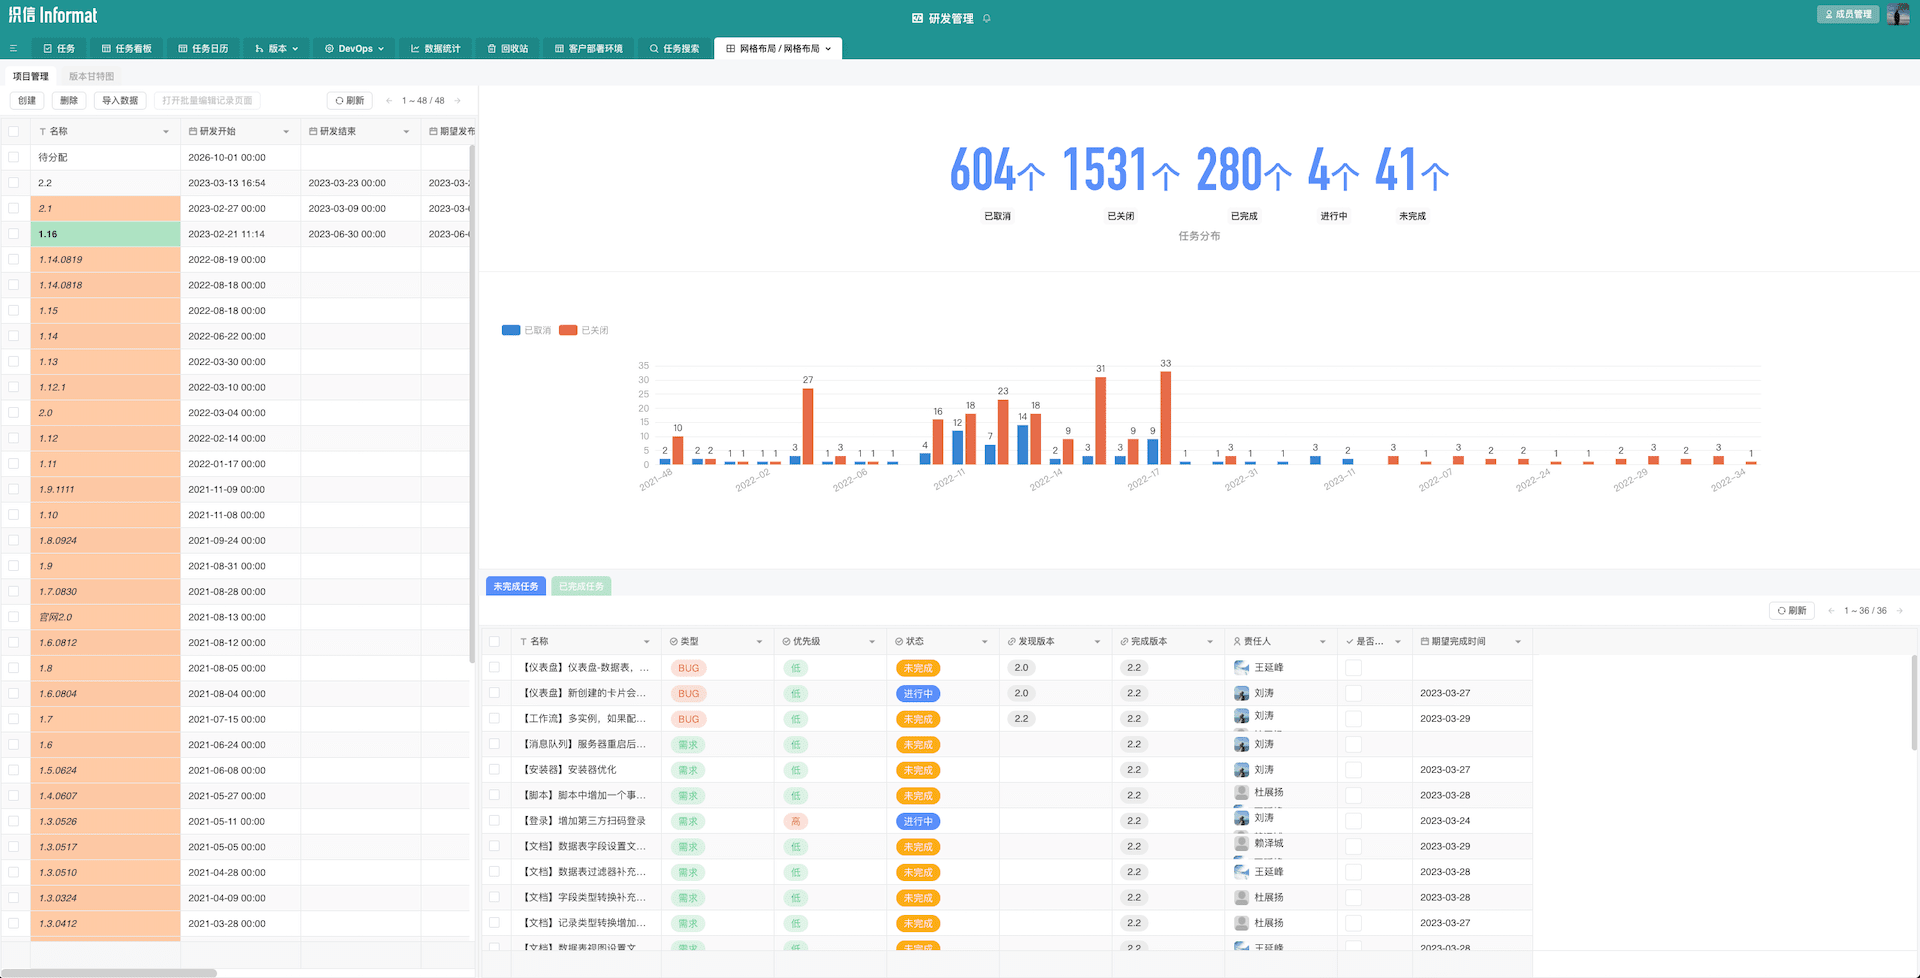Open 任务搜索 task search
1920x978 pixels.
(x=675, y=48)
